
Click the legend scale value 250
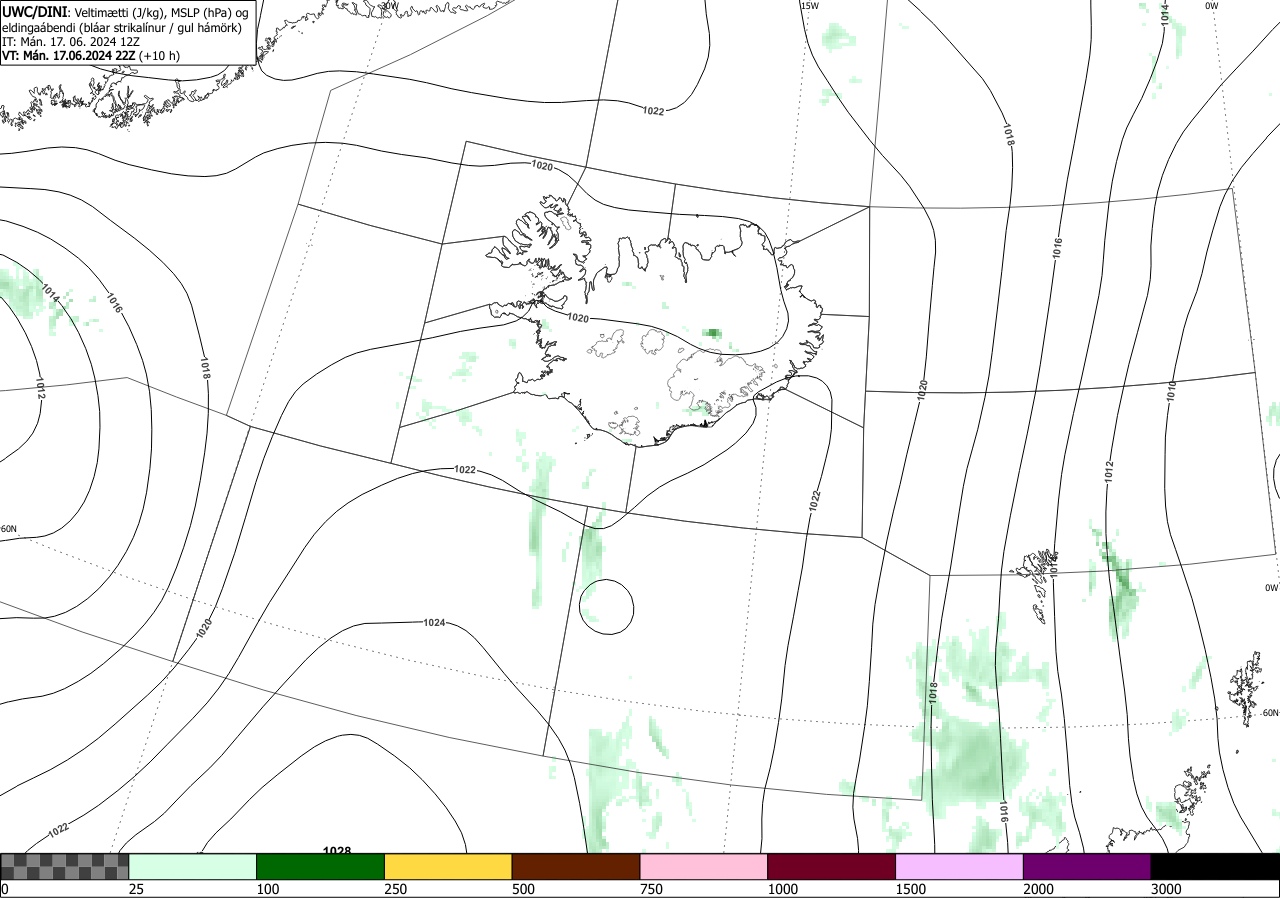[x=396, y=889]
